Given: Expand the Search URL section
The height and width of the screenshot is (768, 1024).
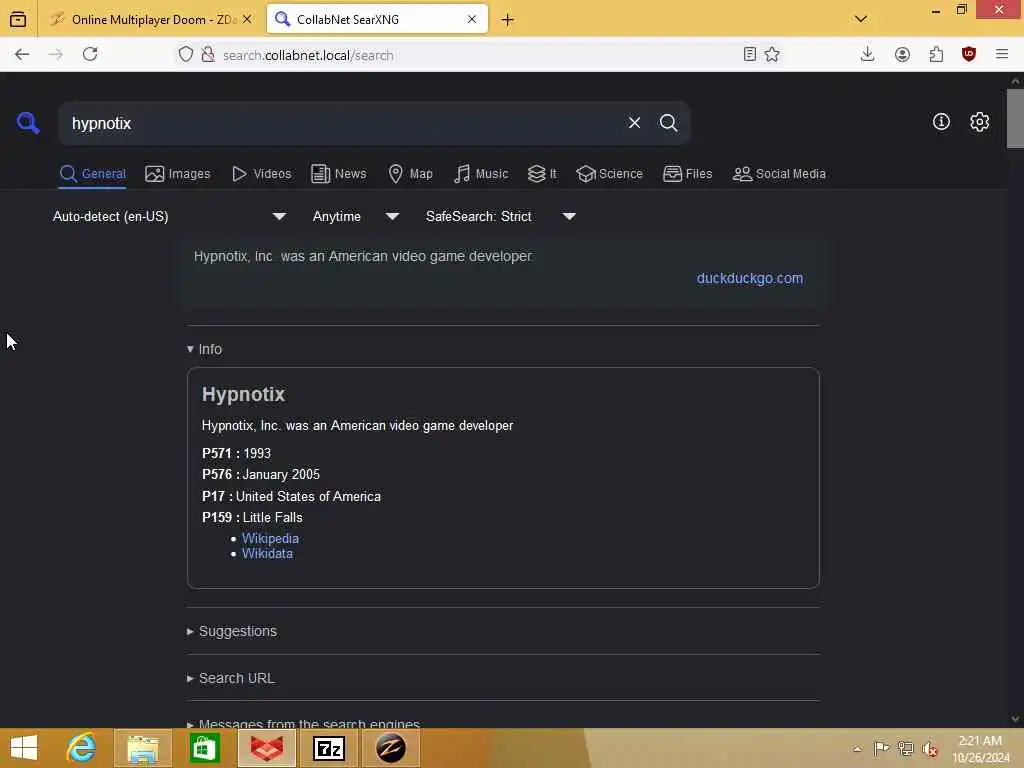Looking at the screenshot, I should pos(231,679).
